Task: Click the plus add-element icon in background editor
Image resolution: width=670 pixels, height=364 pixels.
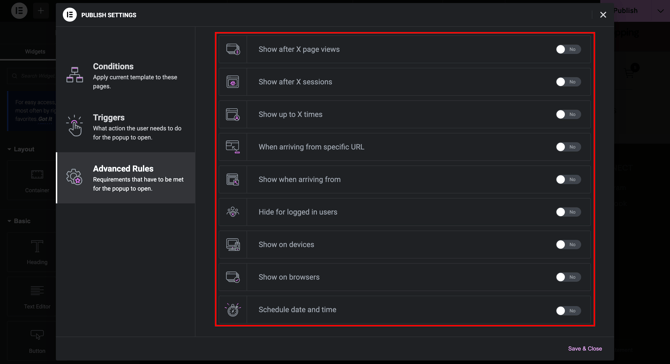Action: pyautogui.click(x=41, y=11)
